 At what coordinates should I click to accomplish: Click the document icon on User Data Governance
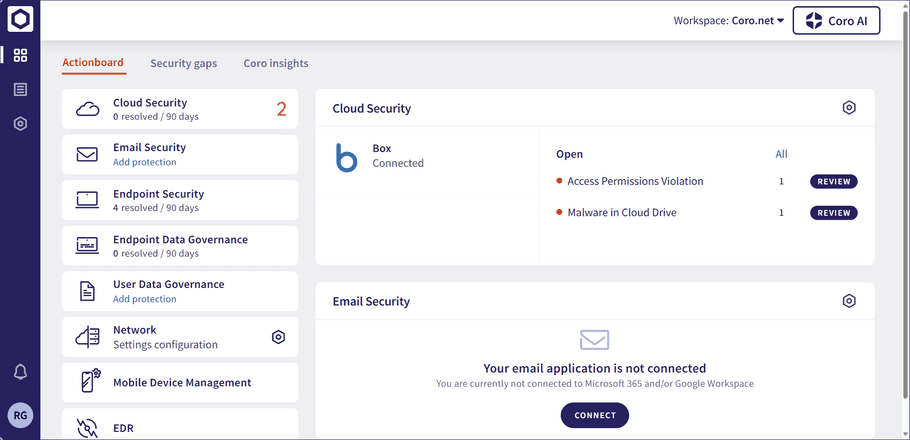87,291
